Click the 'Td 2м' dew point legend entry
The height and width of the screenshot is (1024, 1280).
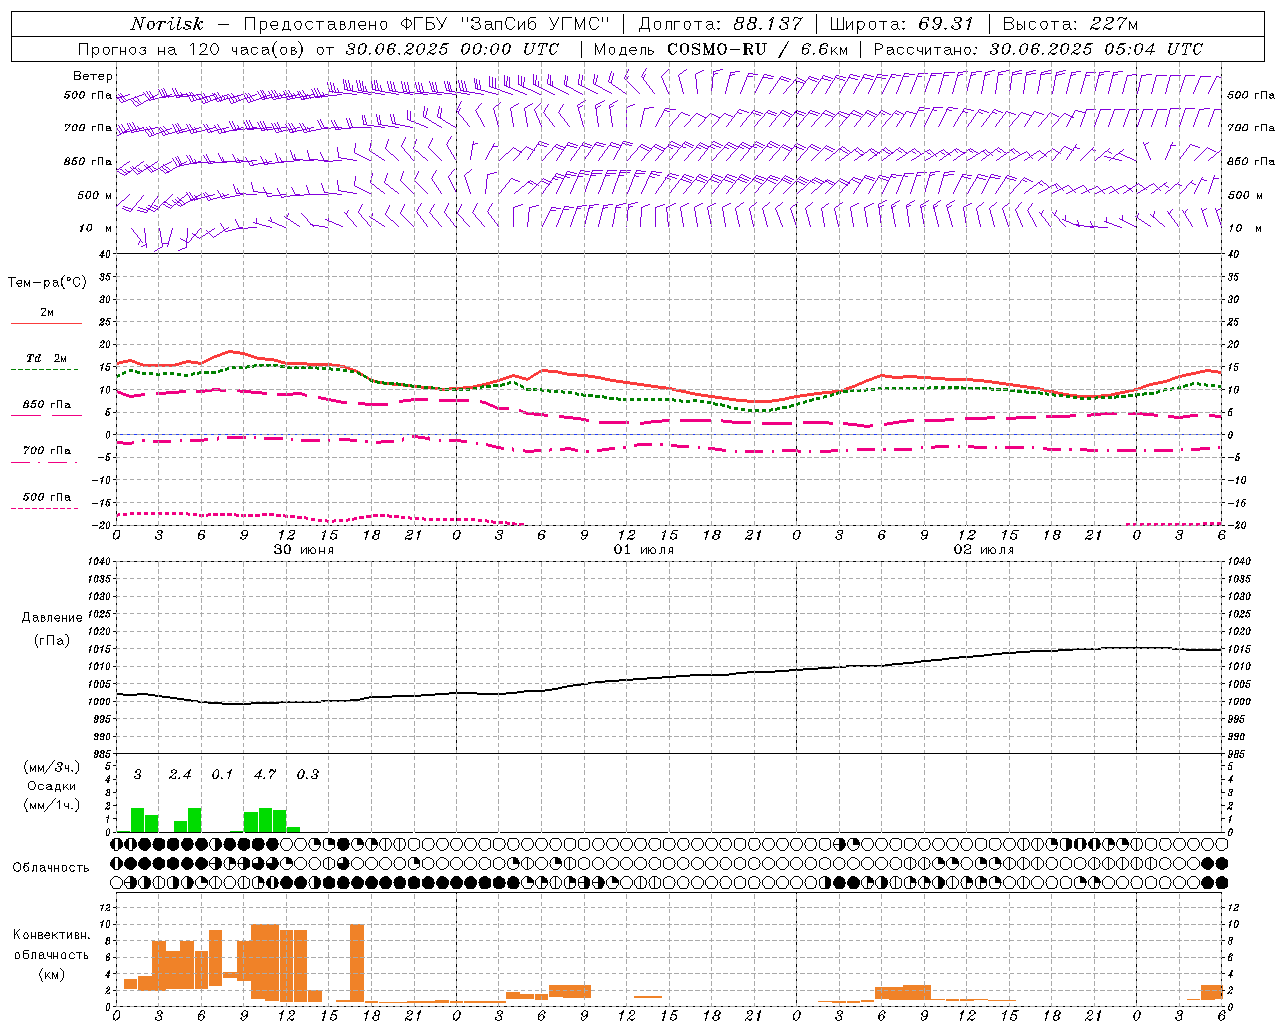pos(47,358)
